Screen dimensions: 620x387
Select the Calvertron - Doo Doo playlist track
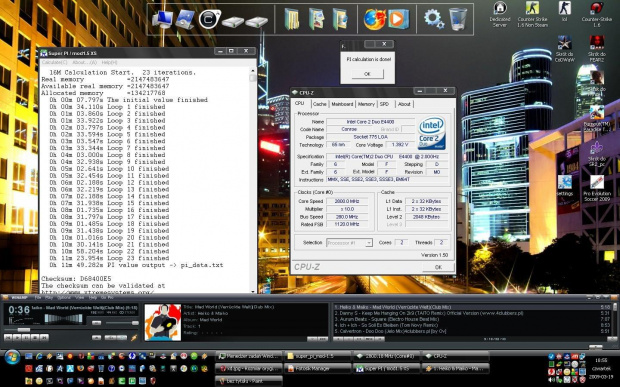(473, 331)
